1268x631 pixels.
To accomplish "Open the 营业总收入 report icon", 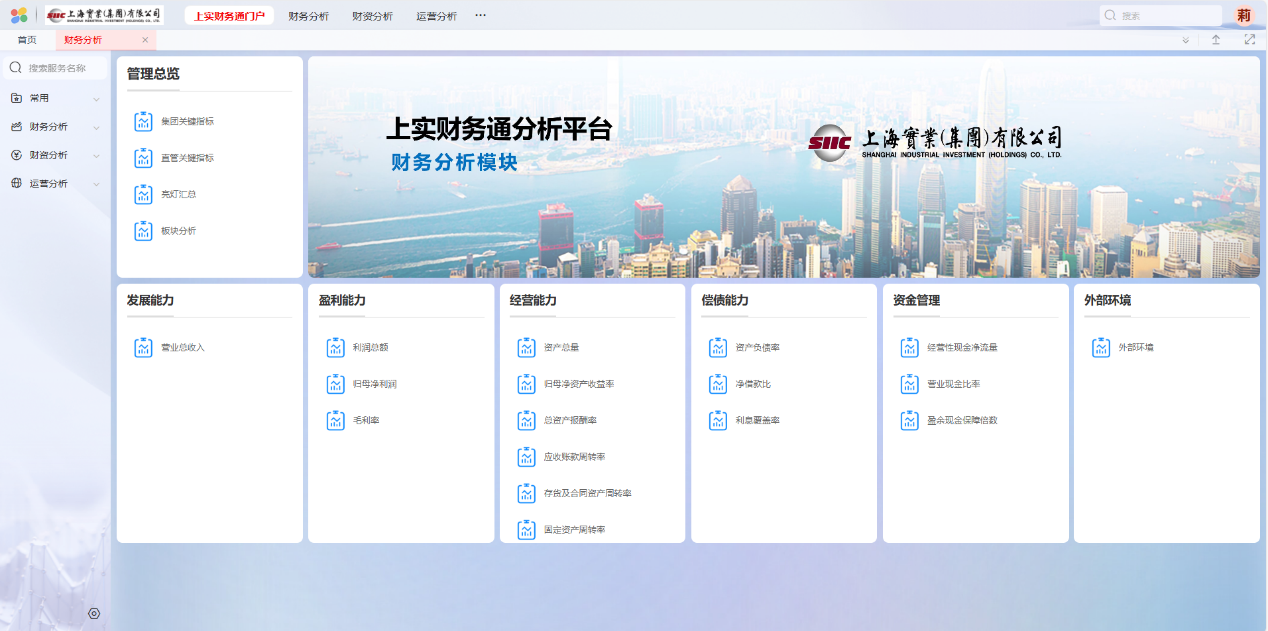I will click(143, 348).
